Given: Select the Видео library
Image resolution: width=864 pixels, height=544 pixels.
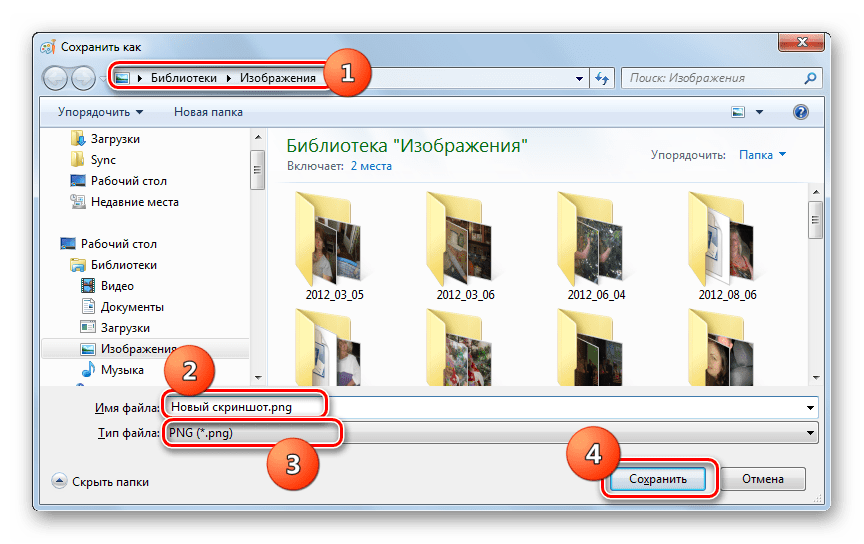Looking at the screenshot, I should pyautogui.click(x=117, y=286).
